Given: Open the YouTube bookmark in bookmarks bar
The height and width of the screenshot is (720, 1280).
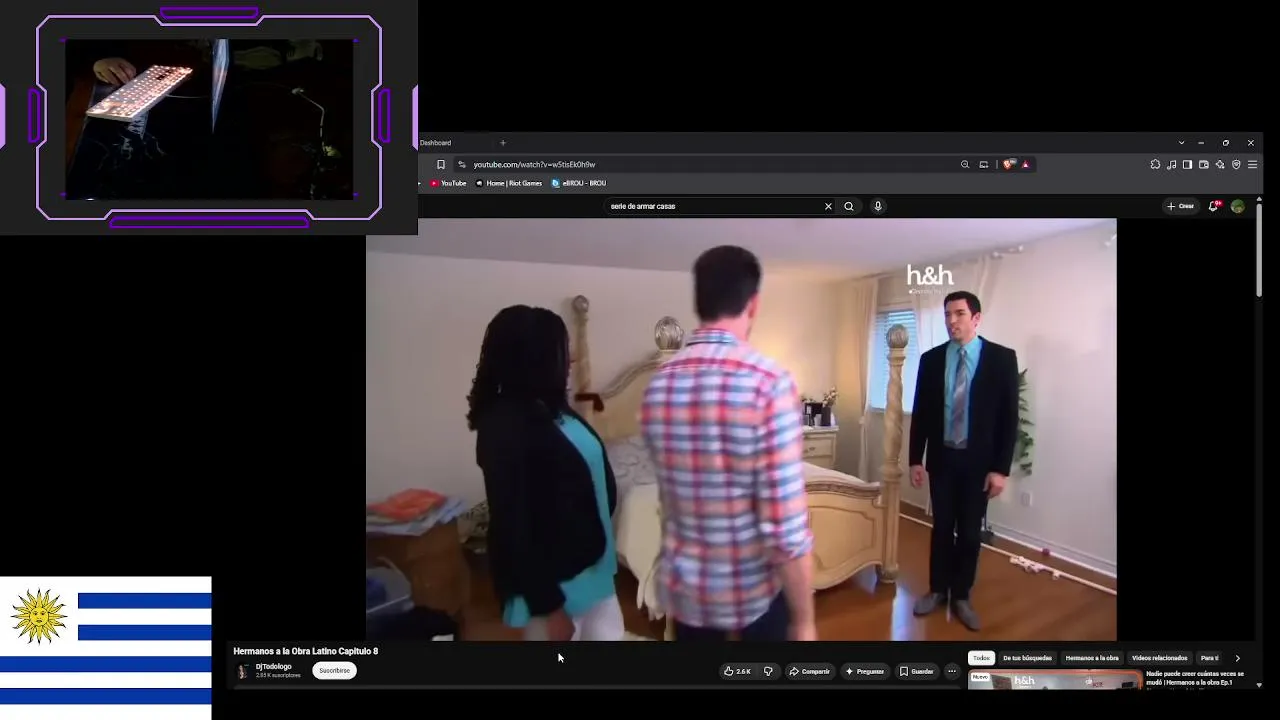Looking at the screenshot, I should point(448,184).
